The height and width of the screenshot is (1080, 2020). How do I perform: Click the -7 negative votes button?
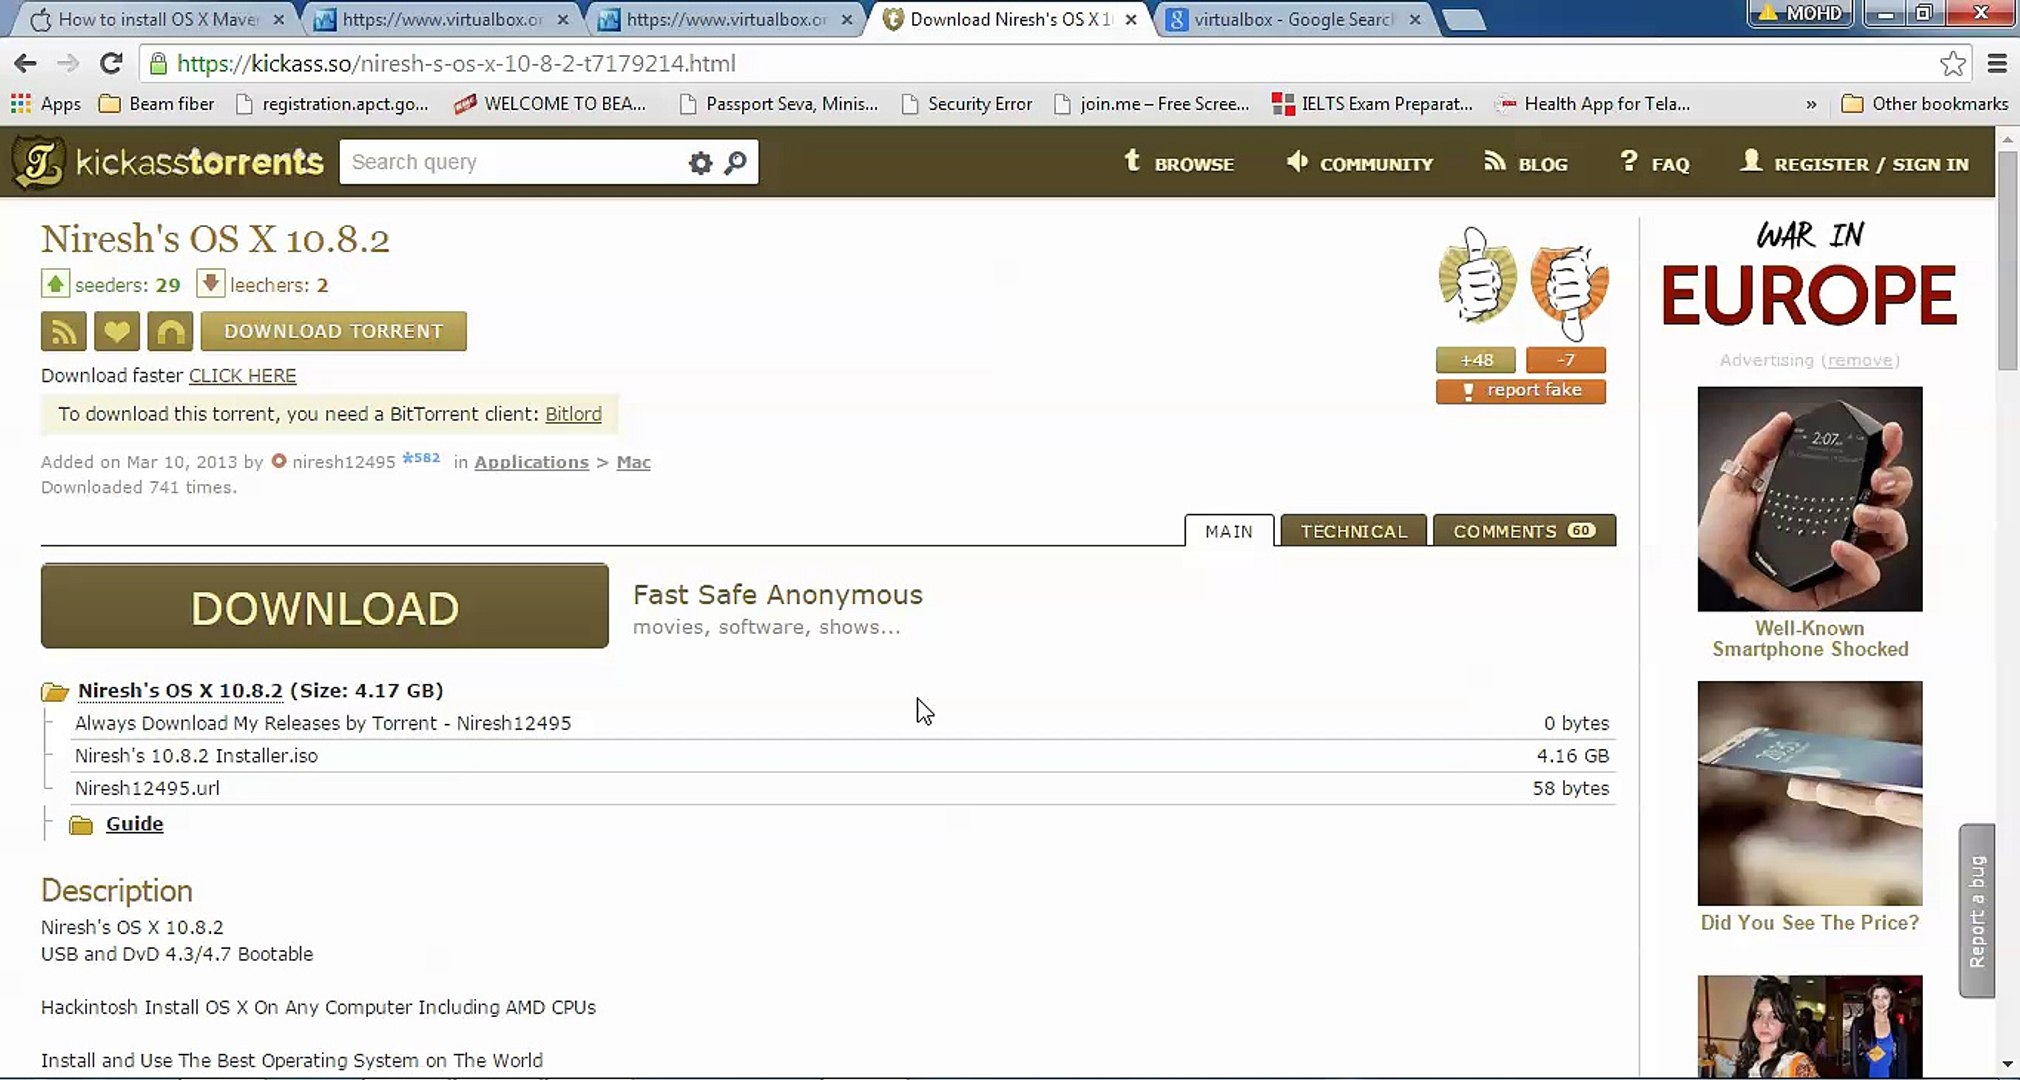click(x=1566, y=360)
